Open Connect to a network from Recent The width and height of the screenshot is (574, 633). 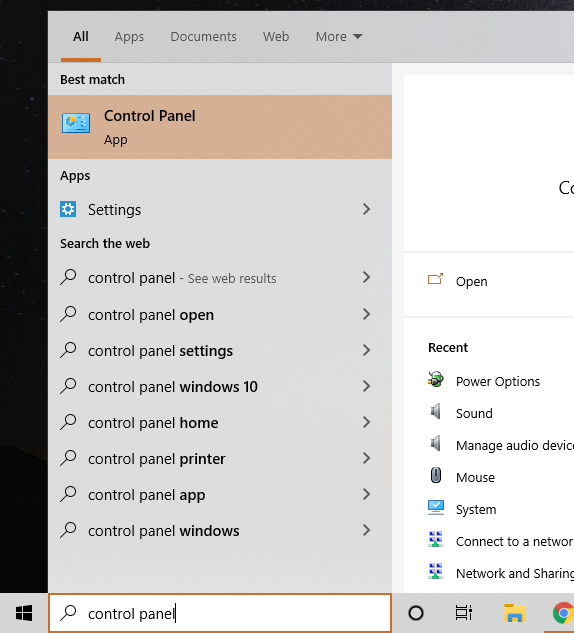(x=515, y=541)
